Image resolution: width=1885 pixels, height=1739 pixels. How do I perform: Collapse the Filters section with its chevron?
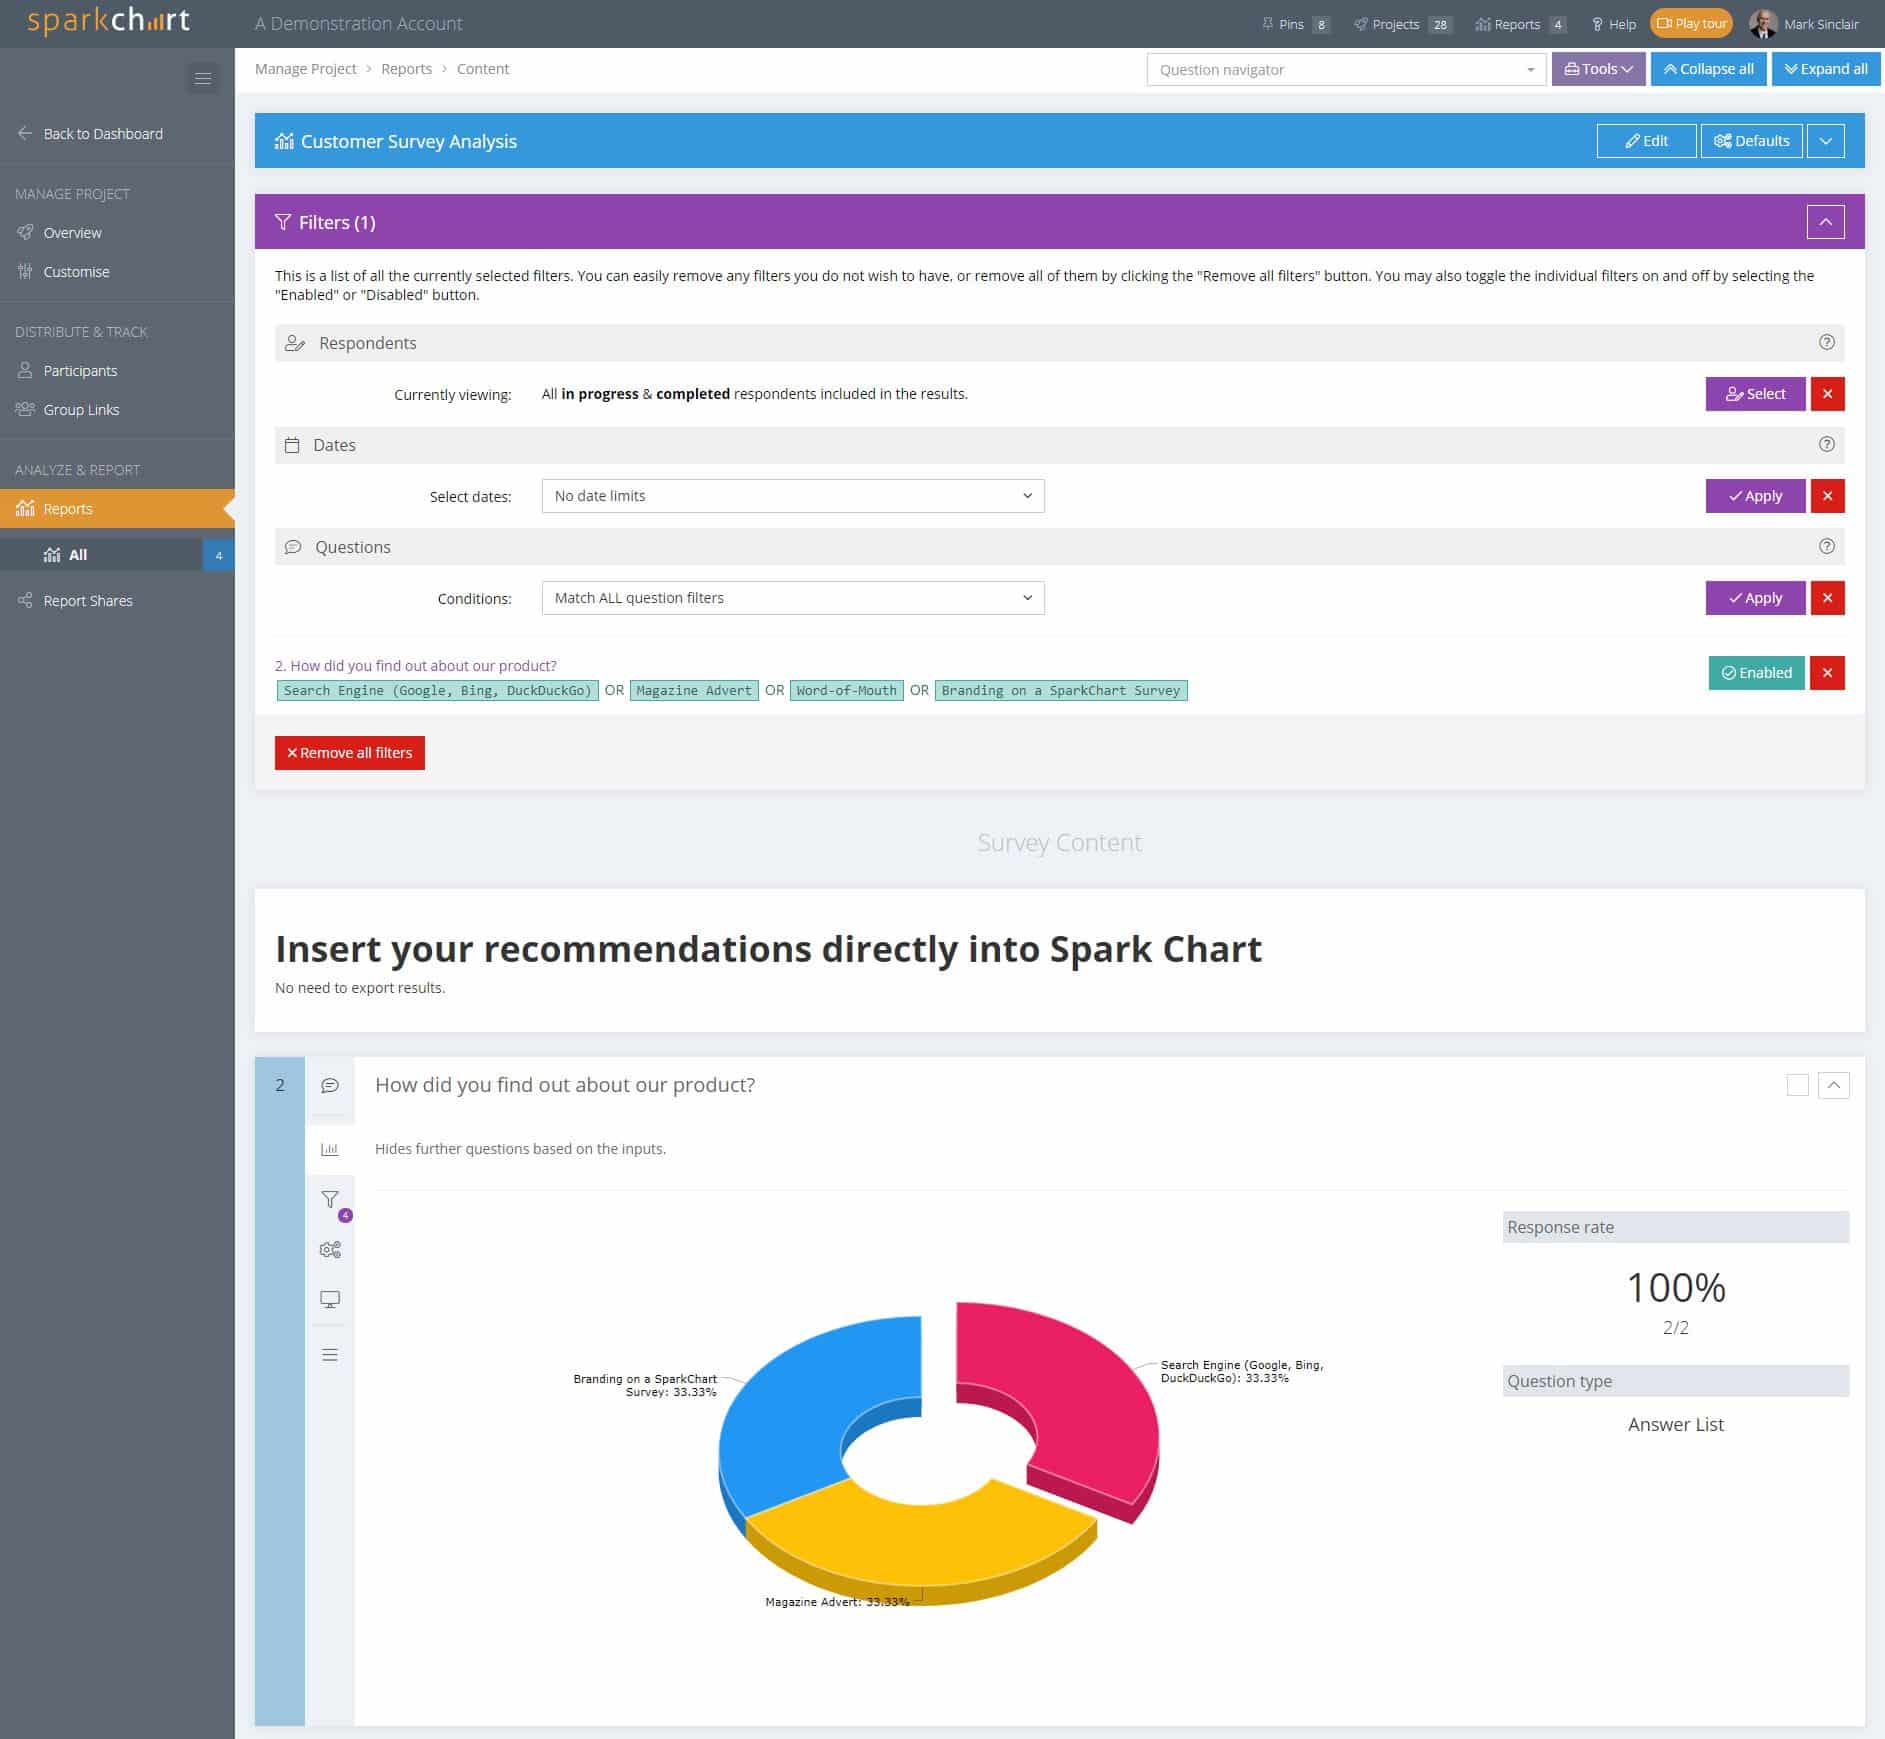[1826, 221]
